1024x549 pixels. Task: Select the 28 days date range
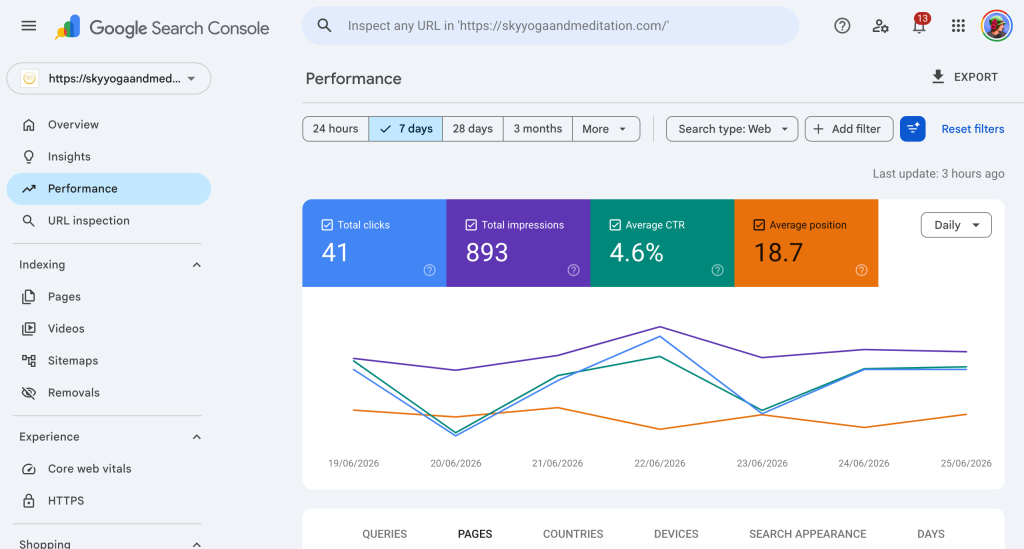[x=473, y=129]
